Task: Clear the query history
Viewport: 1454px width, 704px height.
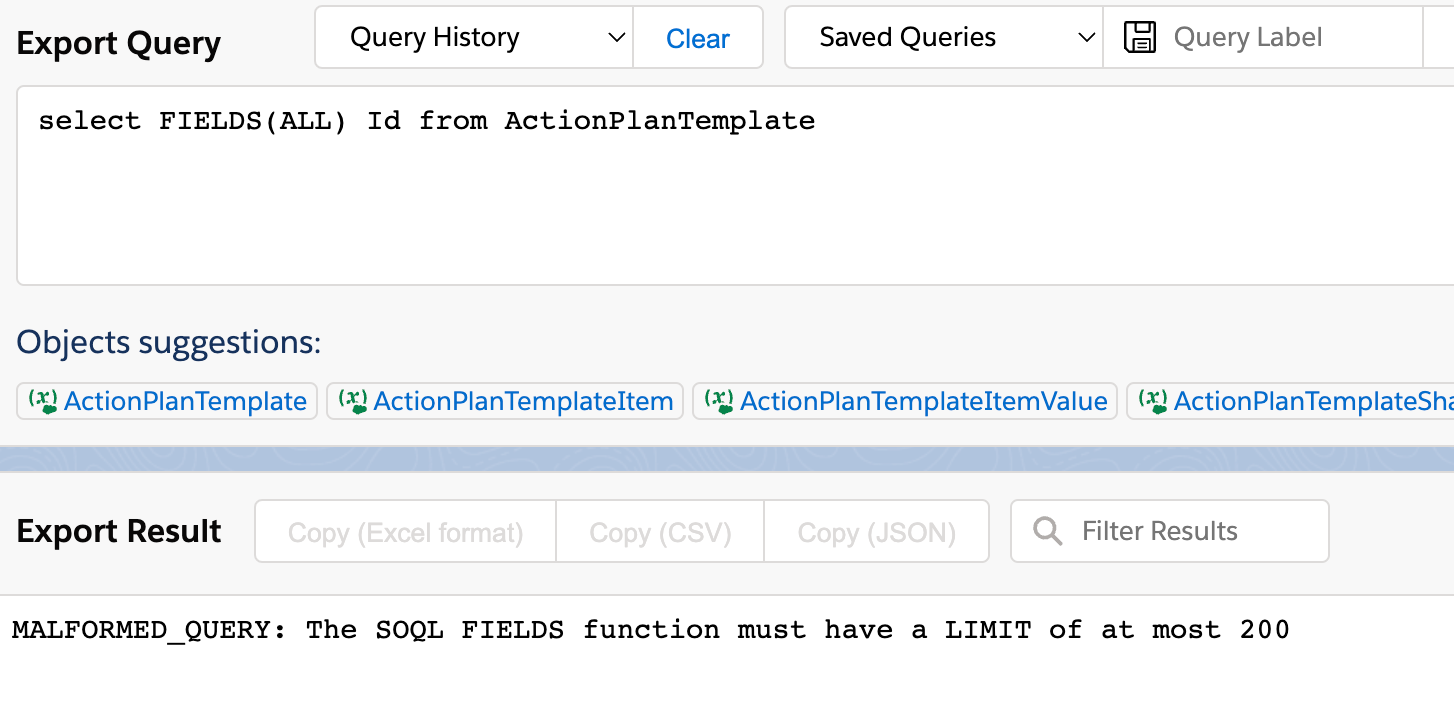Action: (697, 38)
